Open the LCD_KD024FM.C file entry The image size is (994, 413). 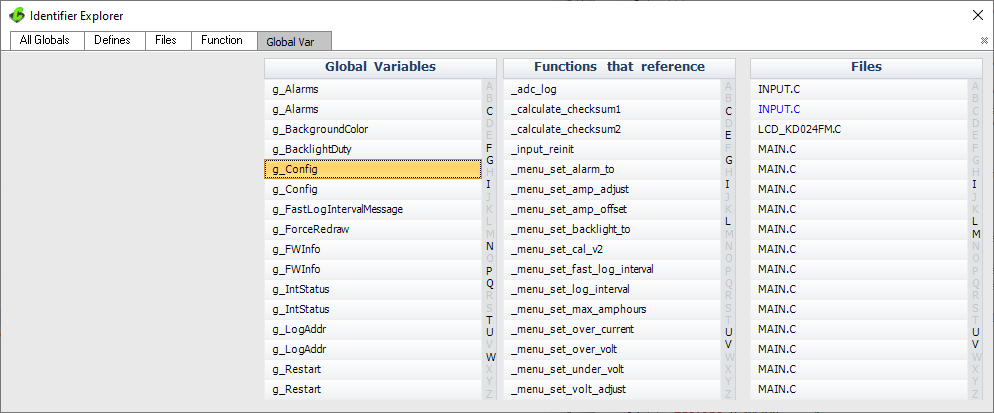tap(799, 129)
